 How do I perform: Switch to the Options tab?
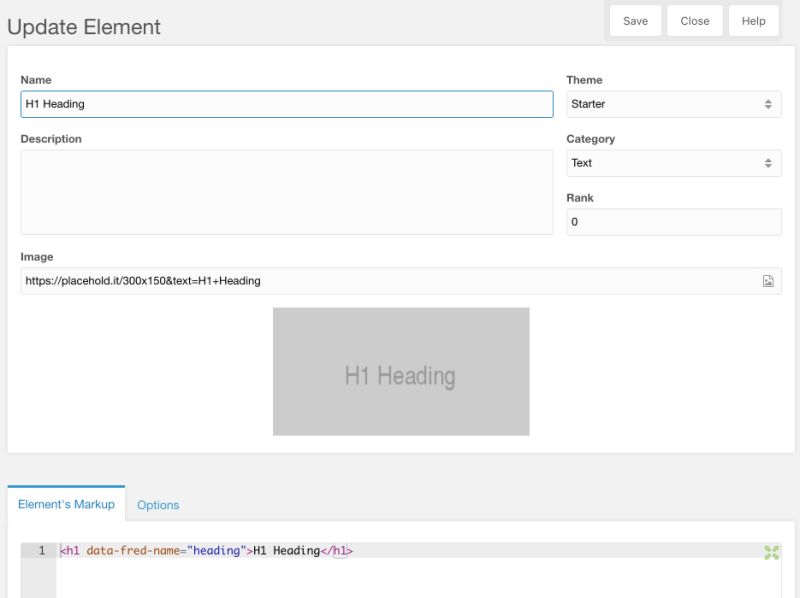(158, 505)
